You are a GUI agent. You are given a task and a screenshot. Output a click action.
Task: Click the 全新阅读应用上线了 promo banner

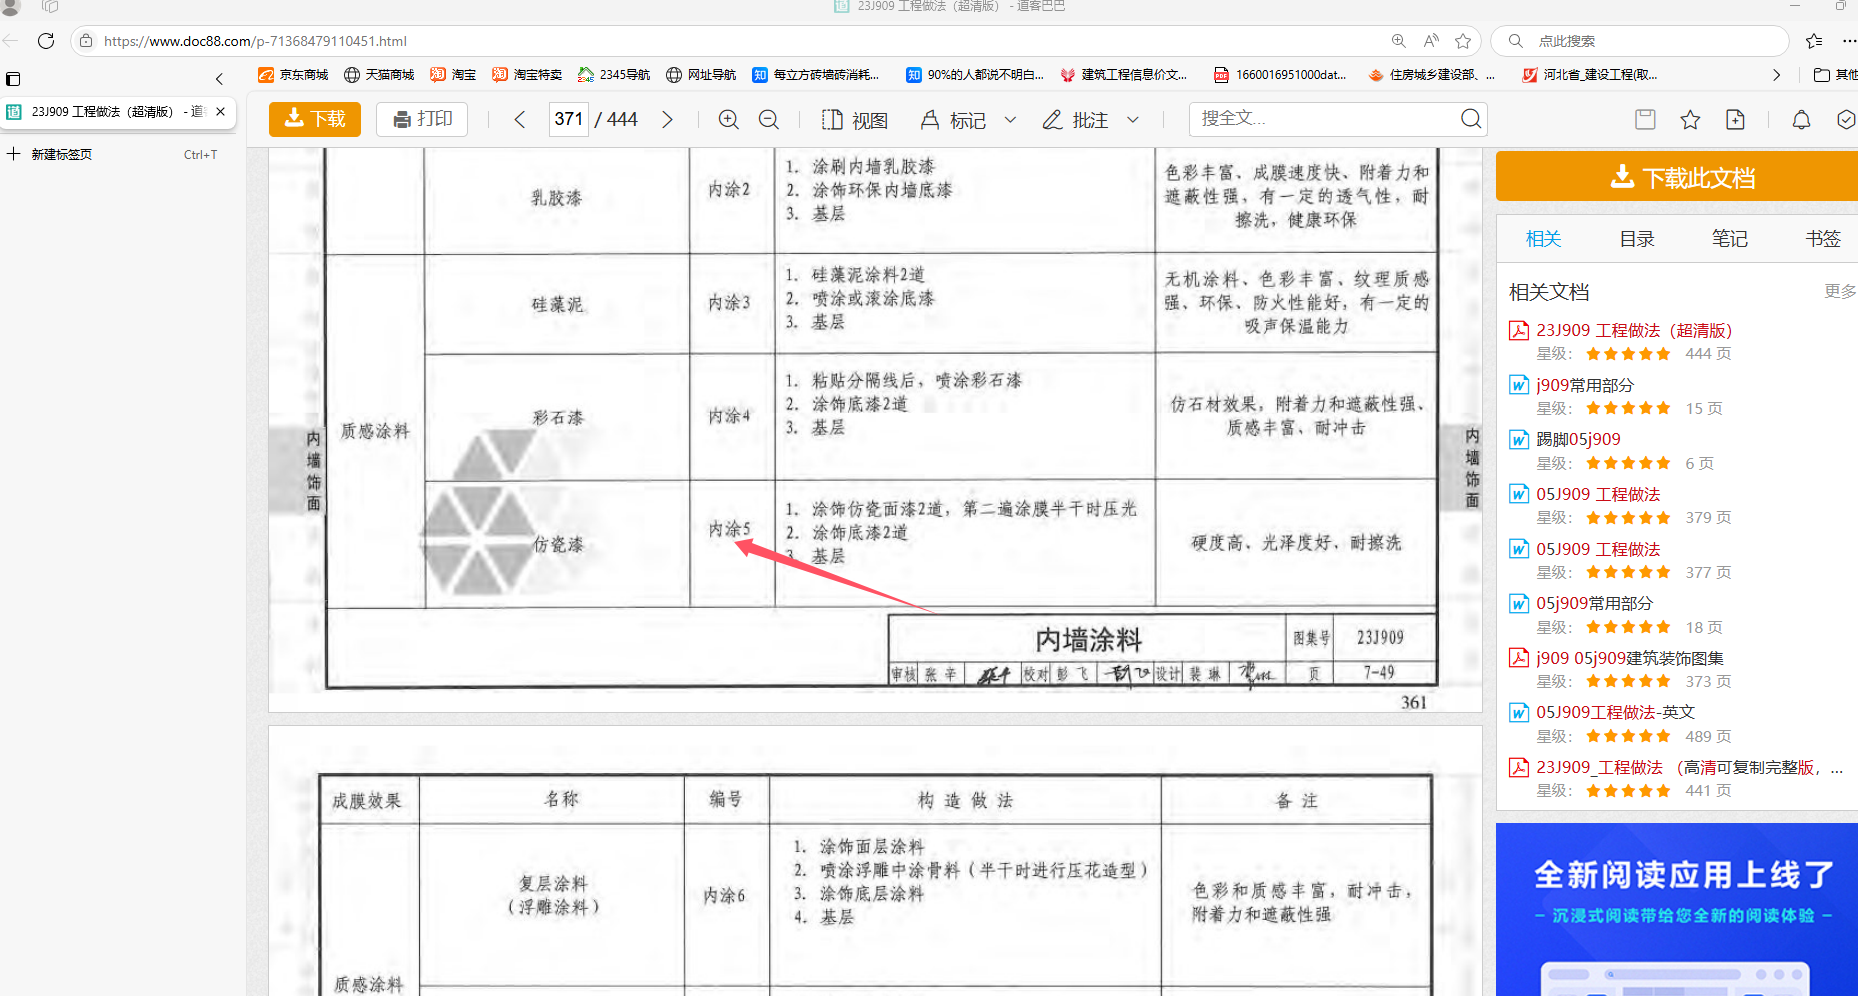coord(1677,909)
